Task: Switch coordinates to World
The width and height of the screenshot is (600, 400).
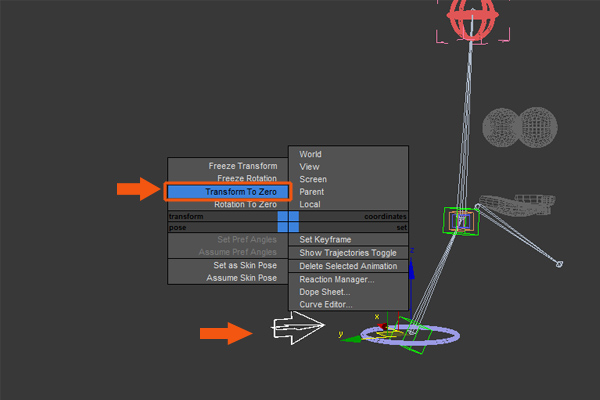Action: pos(310,154)
